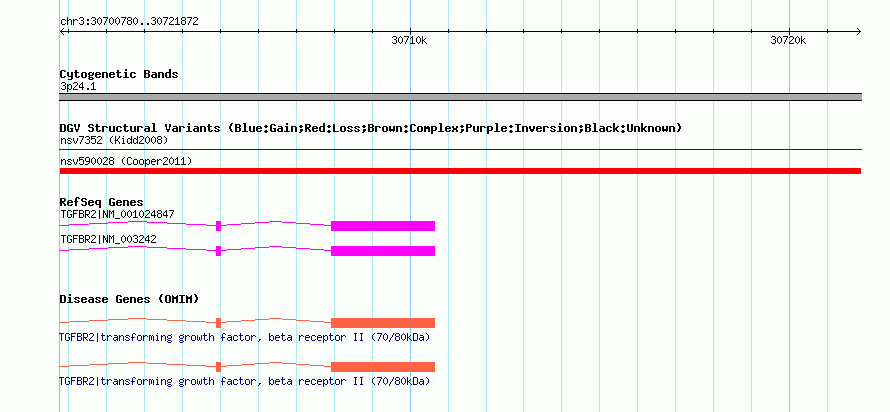Image resolution: width=890 pixels, height=412 pixels.
Task: Select the DGV Structural Variants track title
Action: click(371, 128)
